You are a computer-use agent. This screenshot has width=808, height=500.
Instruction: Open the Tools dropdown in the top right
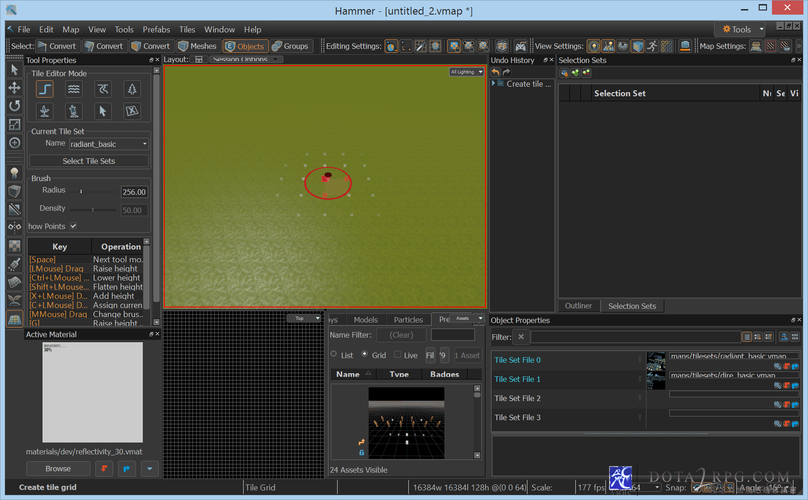click(x=740, y=29)
